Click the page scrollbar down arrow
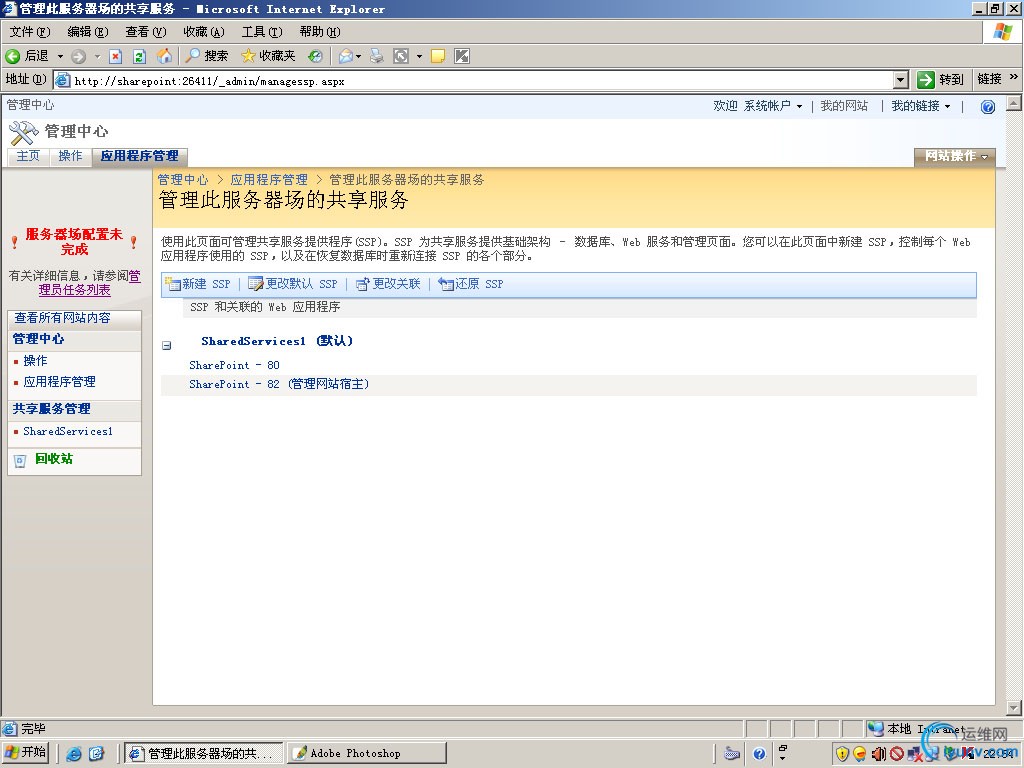Viewport: 1024px width, 768px height. [1014, 707]
